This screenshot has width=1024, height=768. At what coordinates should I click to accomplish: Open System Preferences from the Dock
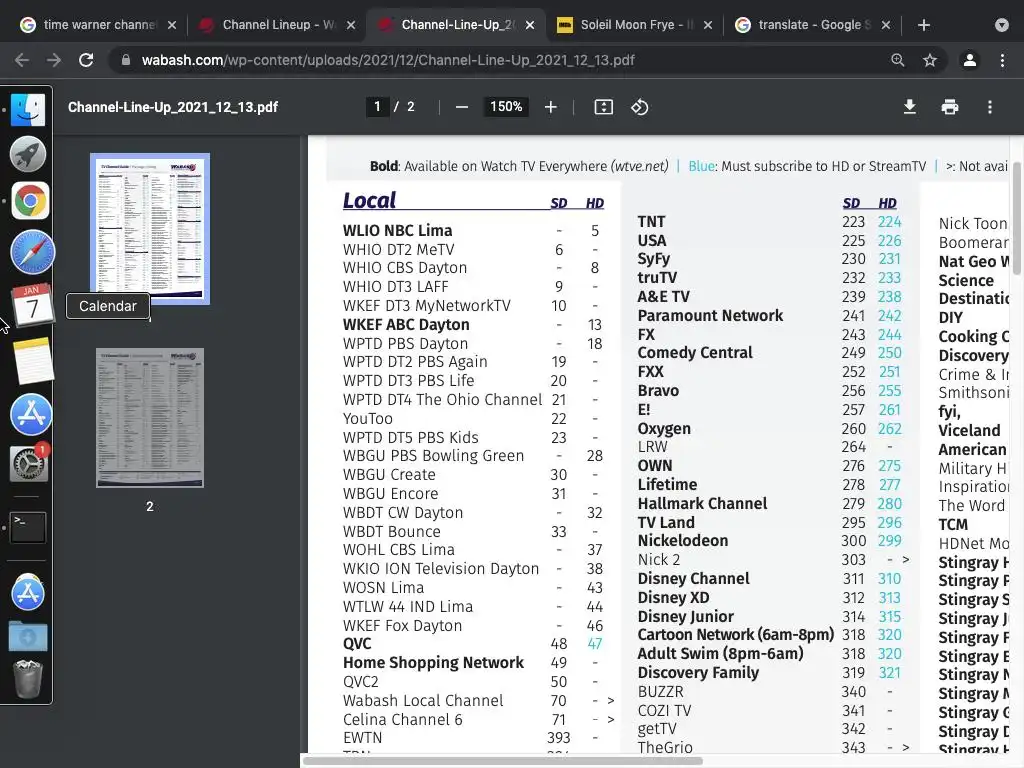(29, 464)
